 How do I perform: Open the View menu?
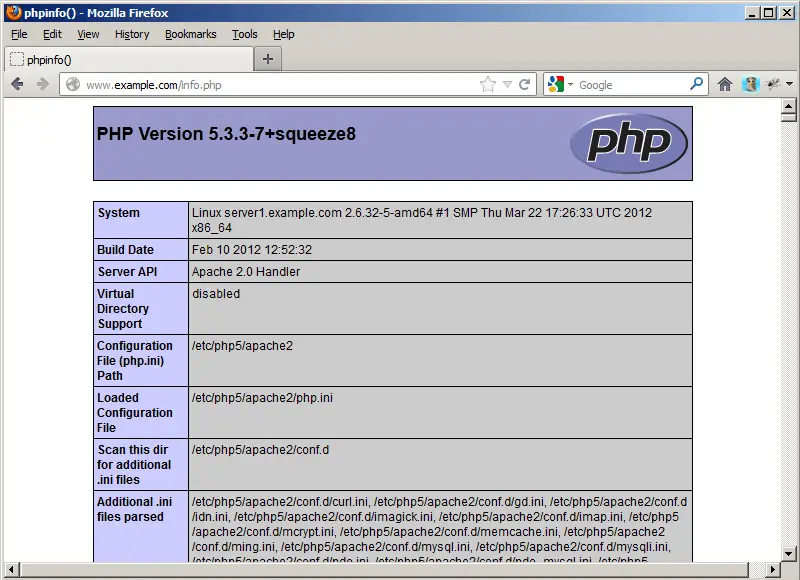click(x=88, y=34)
